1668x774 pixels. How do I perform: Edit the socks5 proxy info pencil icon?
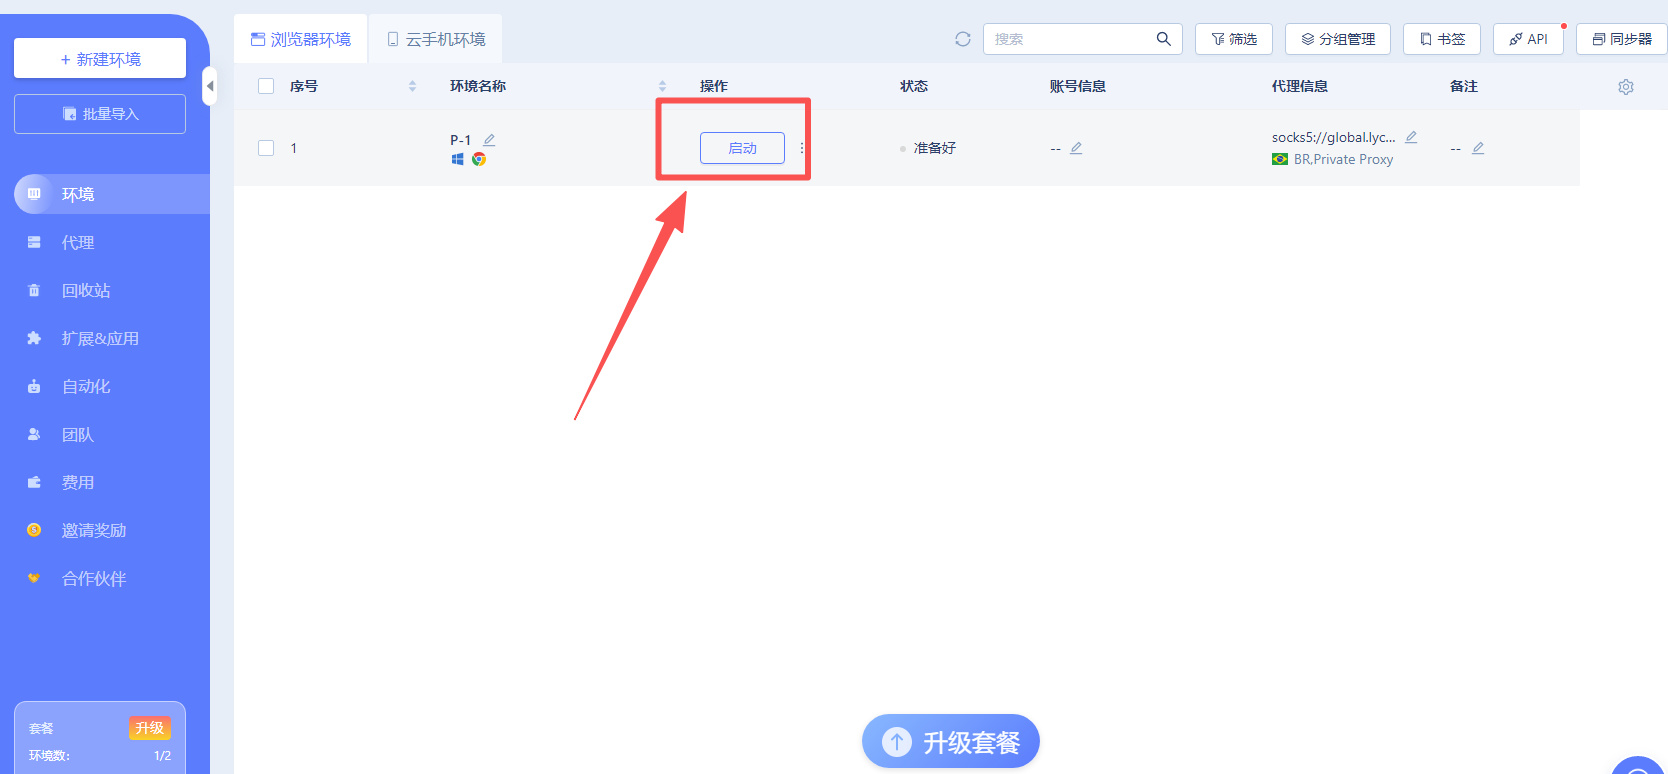coord(1411,137)
